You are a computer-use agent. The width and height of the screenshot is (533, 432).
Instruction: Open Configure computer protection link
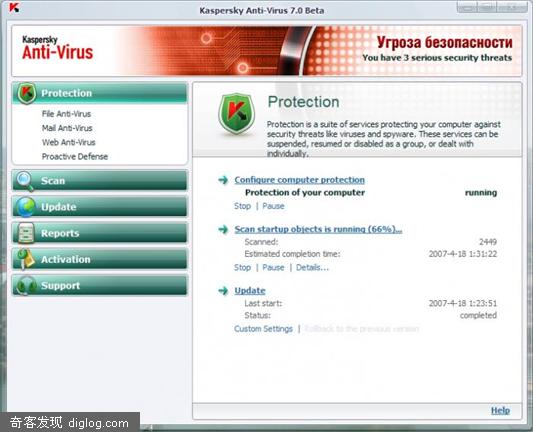299,180
